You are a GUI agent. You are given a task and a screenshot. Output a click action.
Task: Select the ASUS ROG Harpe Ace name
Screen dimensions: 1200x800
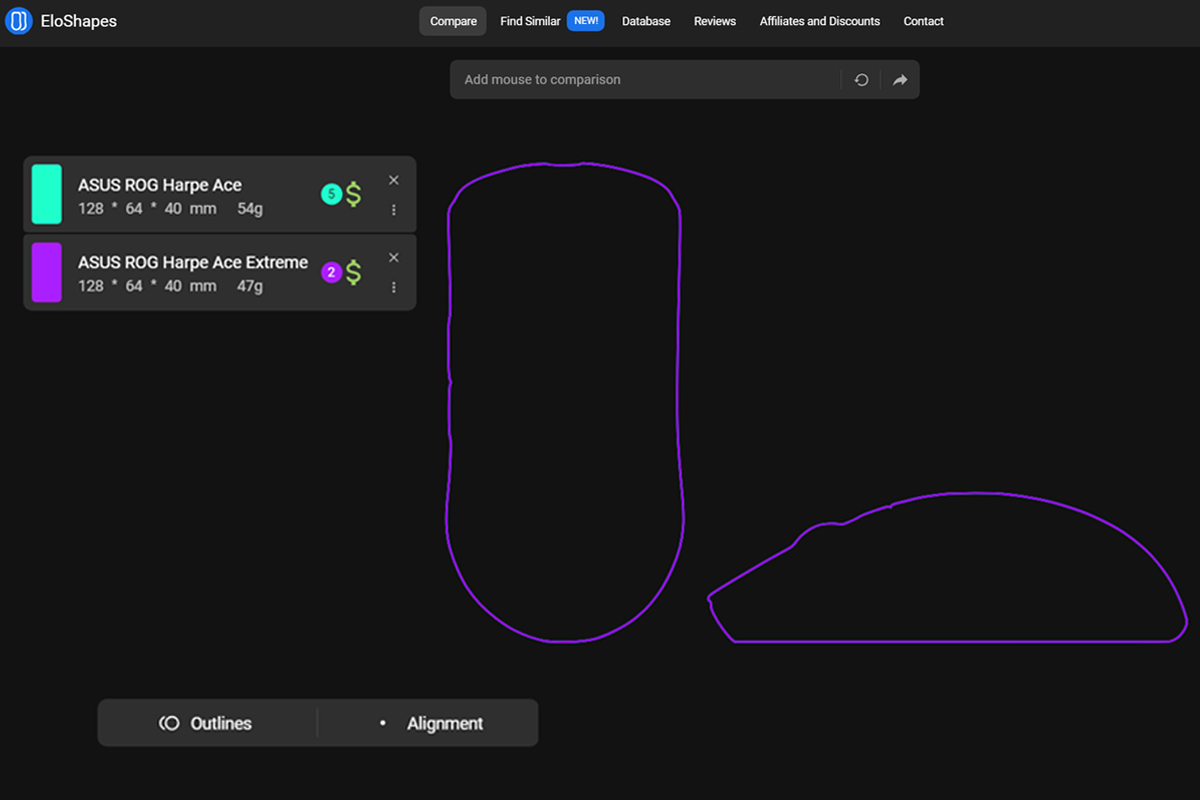pos(160,185)
